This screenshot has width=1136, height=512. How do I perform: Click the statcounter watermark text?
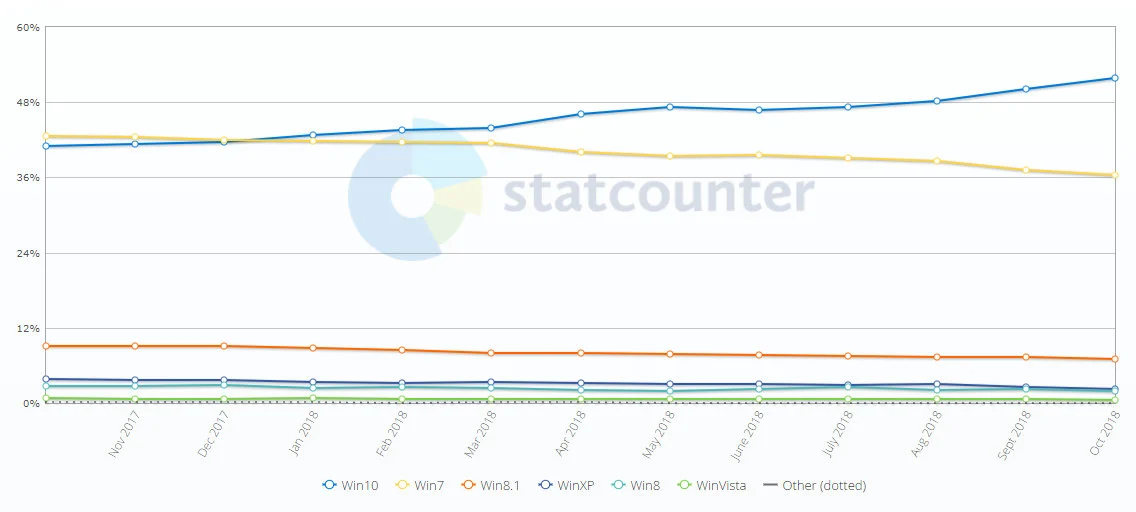(658, 194)
